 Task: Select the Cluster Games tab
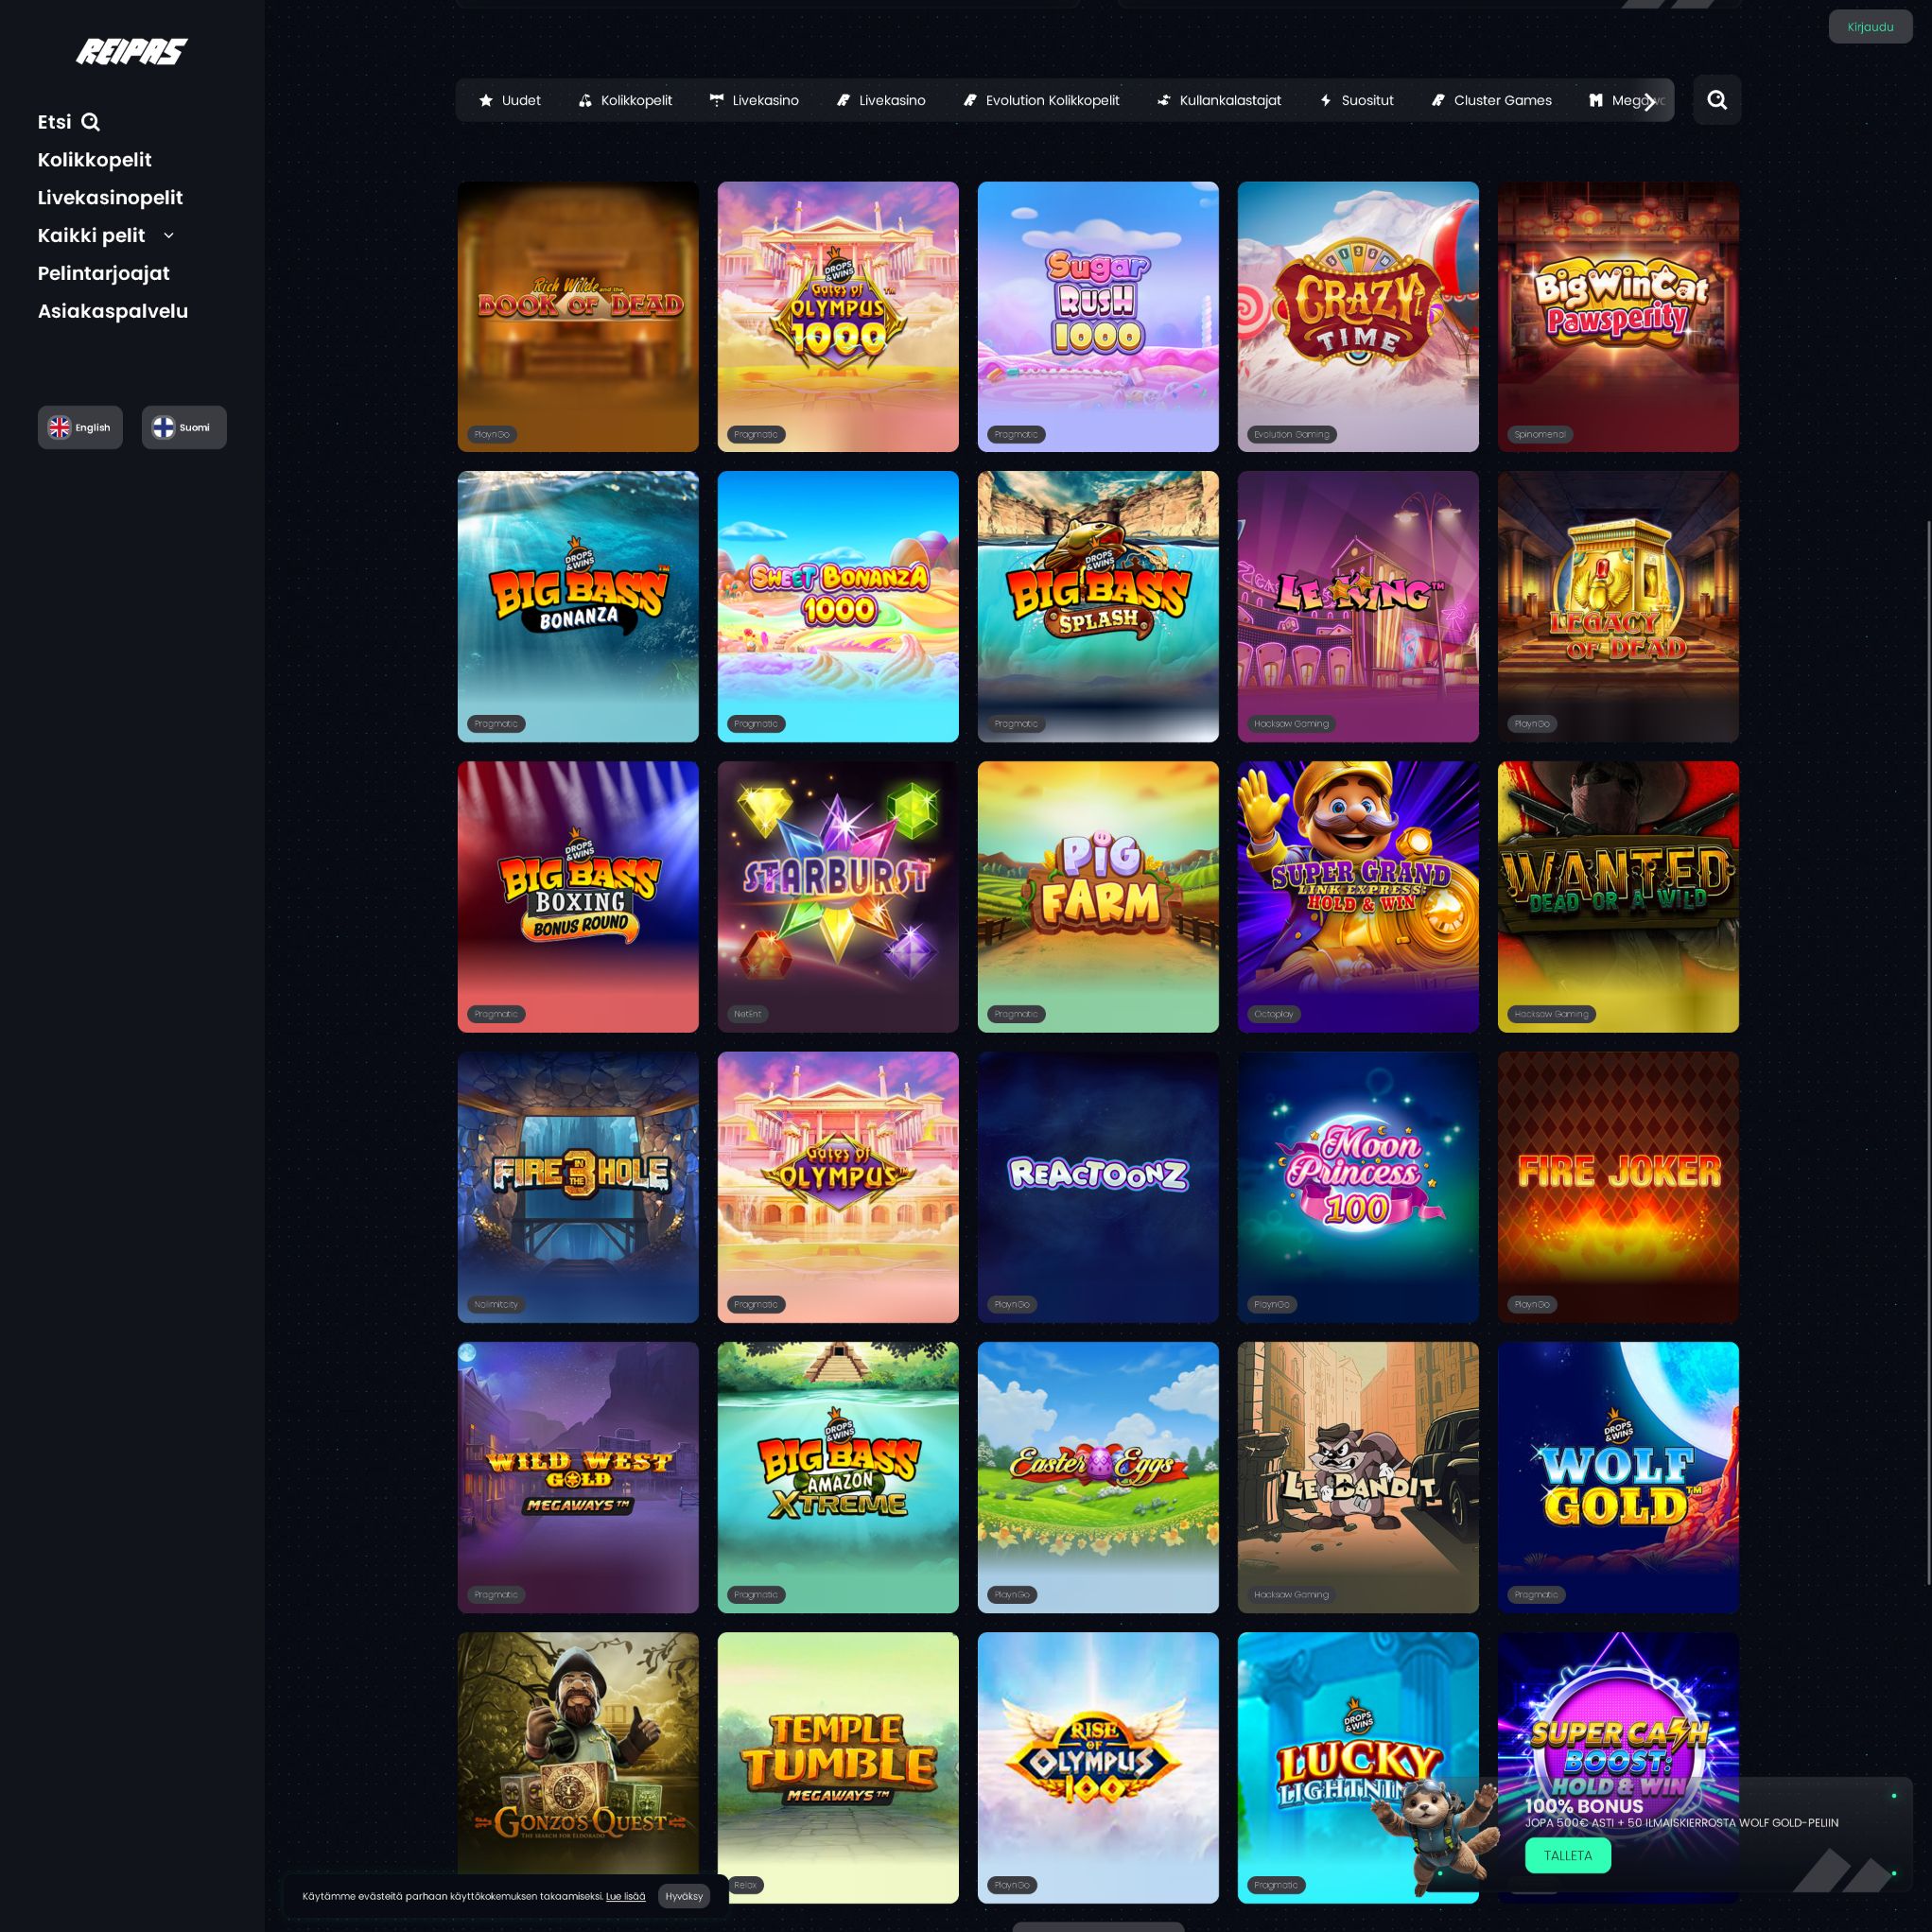click(x=1491, y=100)
